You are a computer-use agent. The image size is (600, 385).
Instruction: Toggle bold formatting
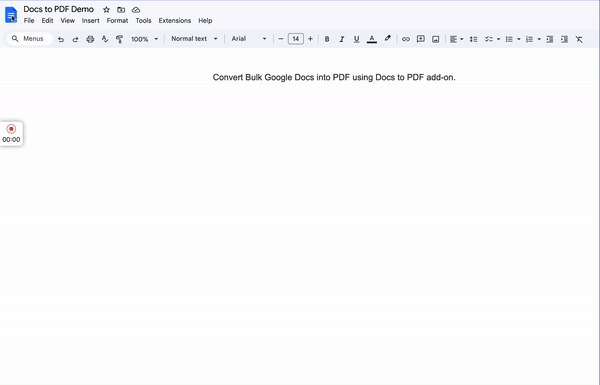(x=327, y=39)
